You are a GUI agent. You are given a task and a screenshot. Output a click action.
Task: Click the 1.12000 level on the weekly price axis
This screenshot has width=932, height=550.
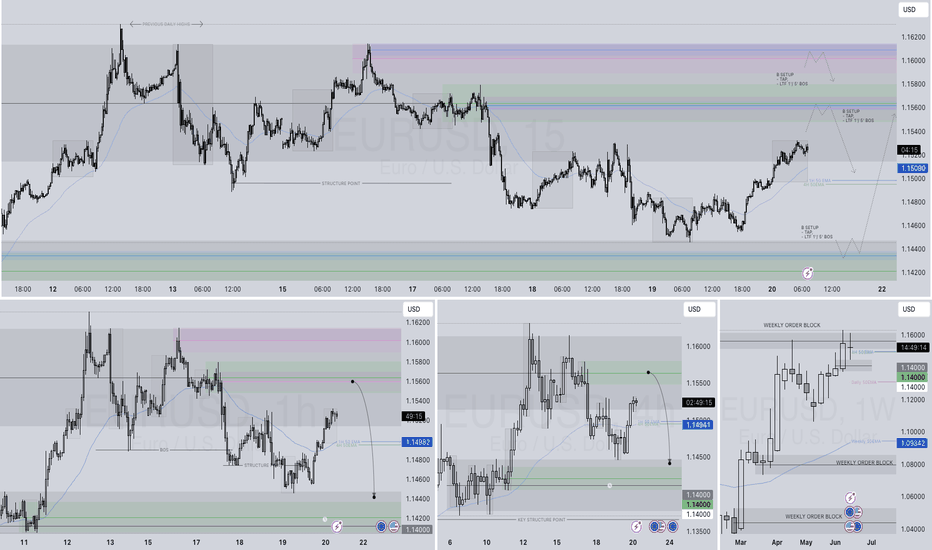pyautogui.click(x=913, y=400)
